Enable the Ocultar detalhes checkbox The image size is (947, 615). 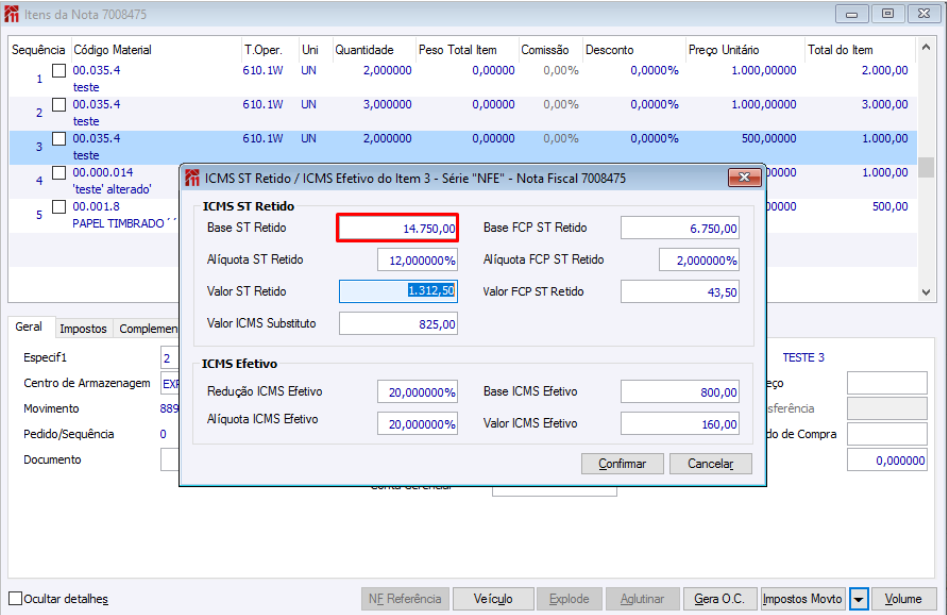(15, 599)
